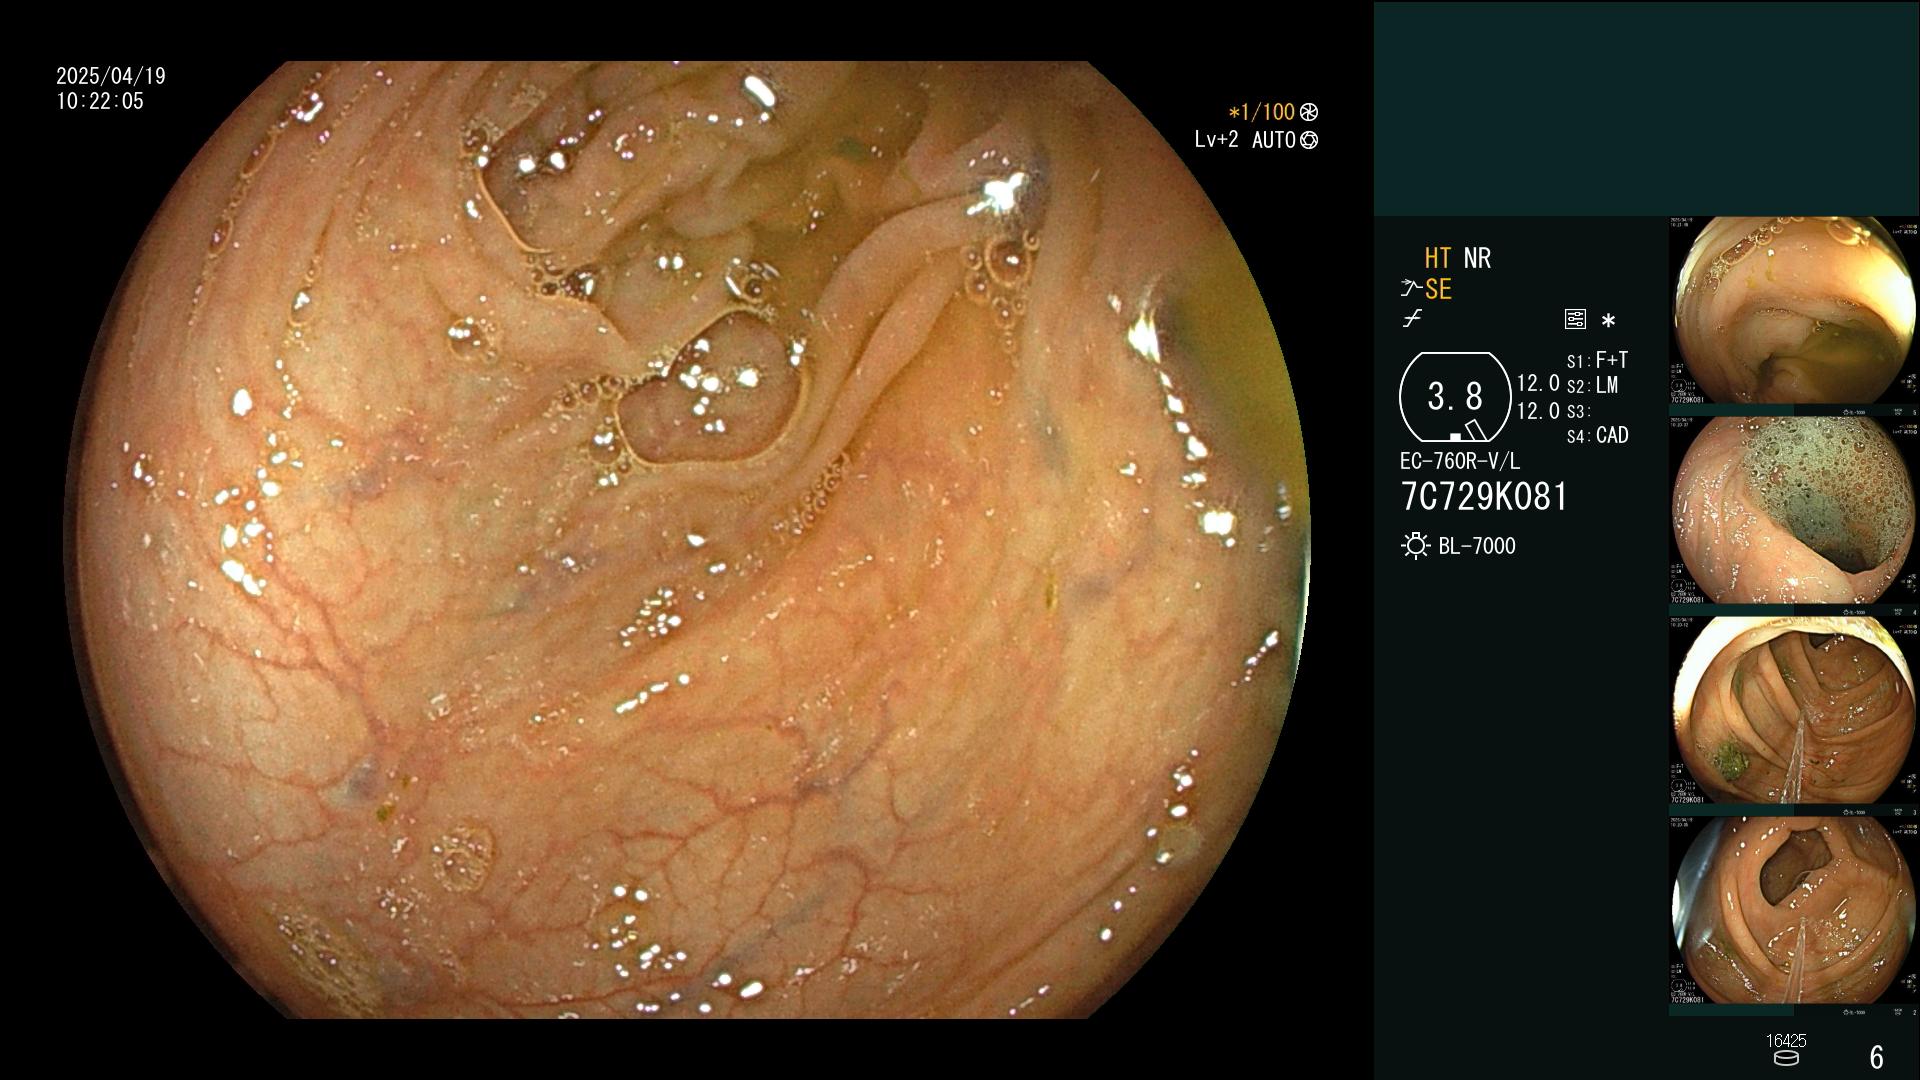
Task: Click the AUTO iris mode label
Action: [1273, 140]
